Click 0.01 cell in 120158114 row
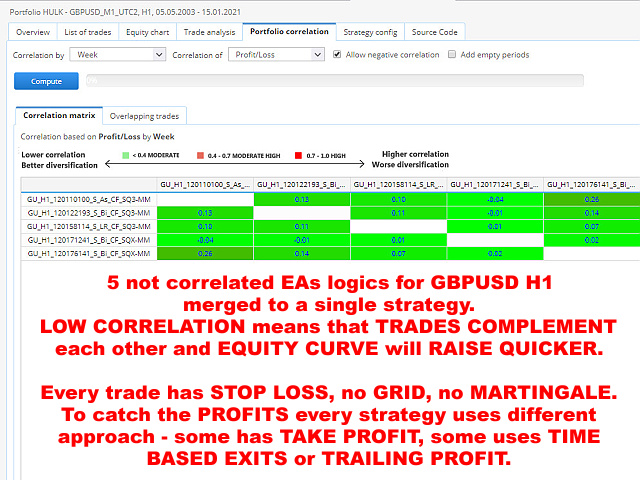 click(x=495, y=226)
